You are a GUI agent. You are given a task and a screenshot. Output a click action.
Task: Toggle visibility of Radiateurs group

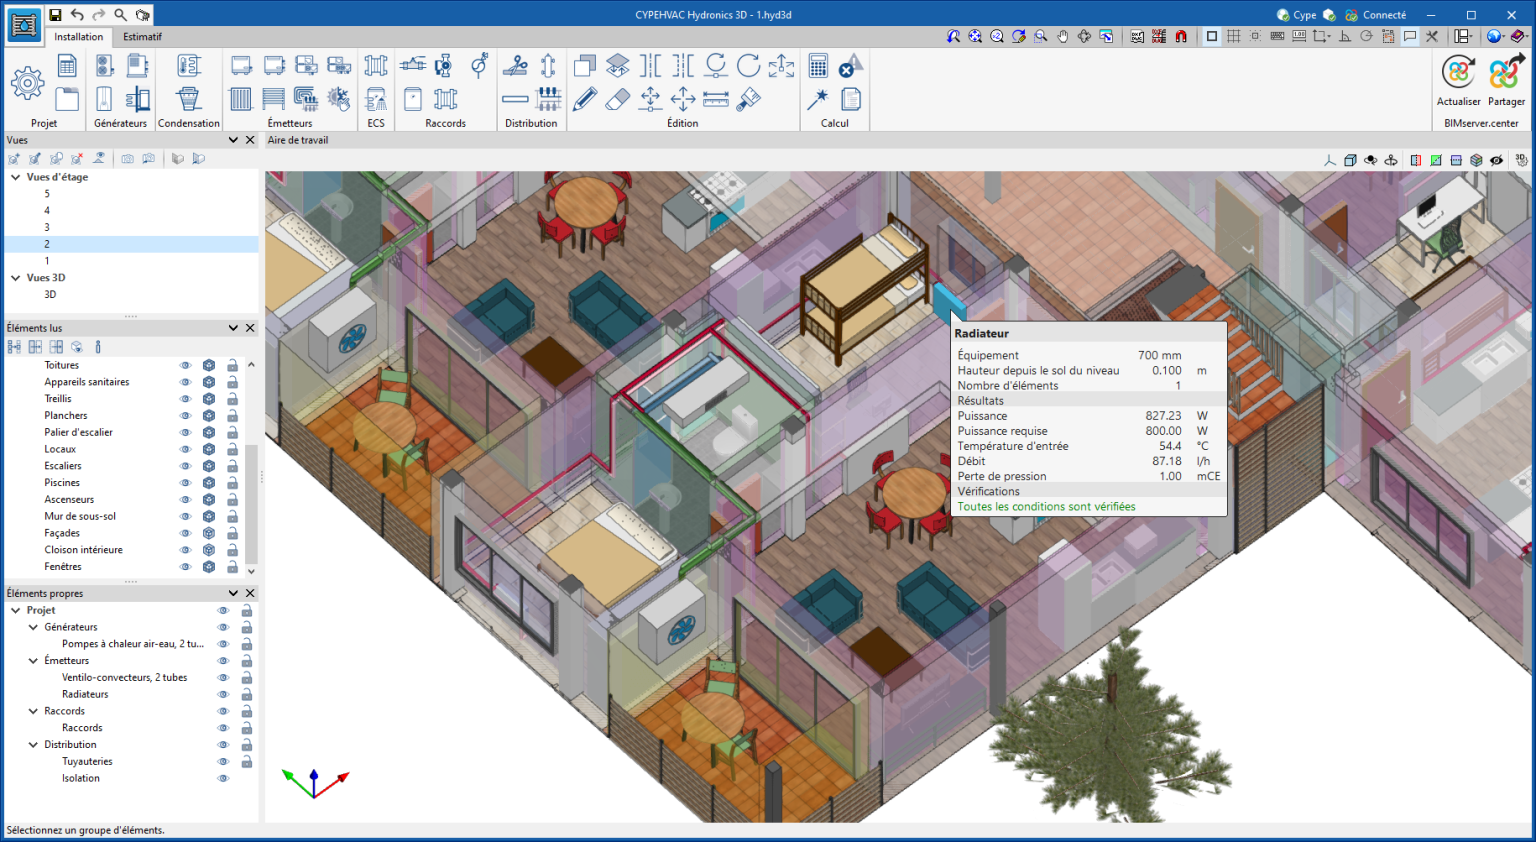pyautogui.click(x=223, y=694)
